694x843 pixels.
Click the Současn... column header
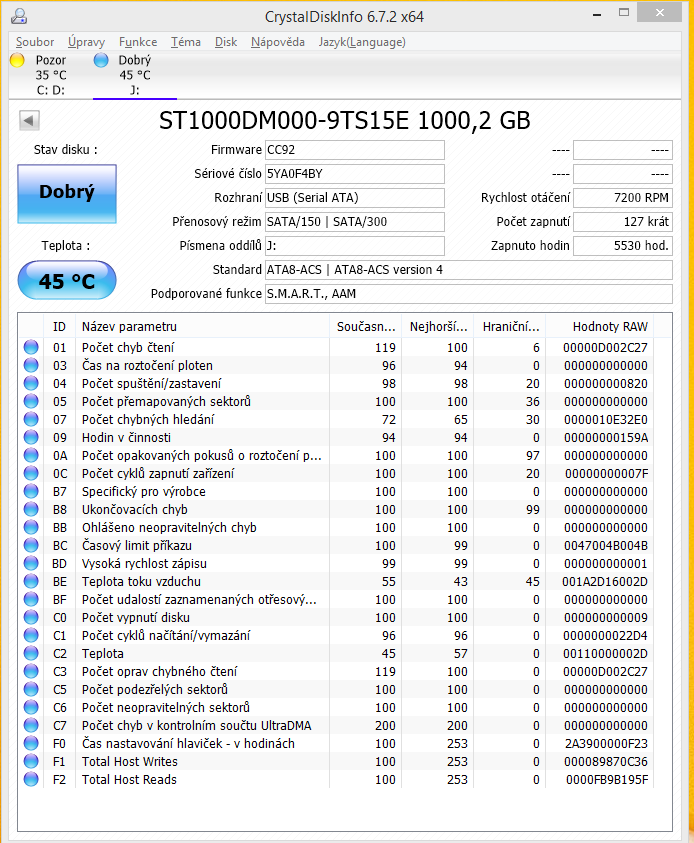coord(366,326)
